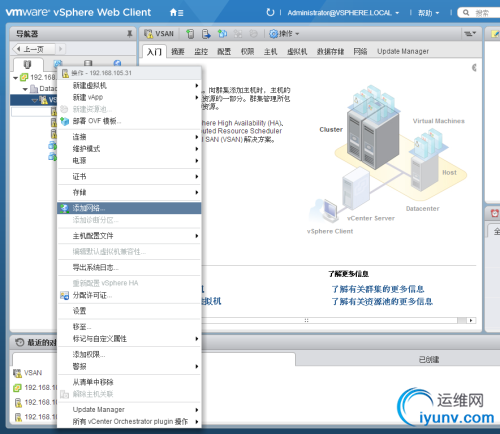
Task: Switch to the 权限 tab
Action: [x=247, y=52]
